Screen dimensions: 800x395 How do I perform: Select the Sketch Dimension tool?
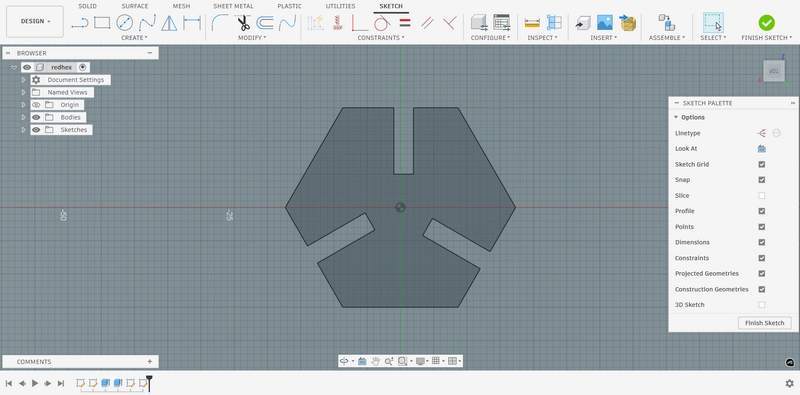(x=192, y=22)
